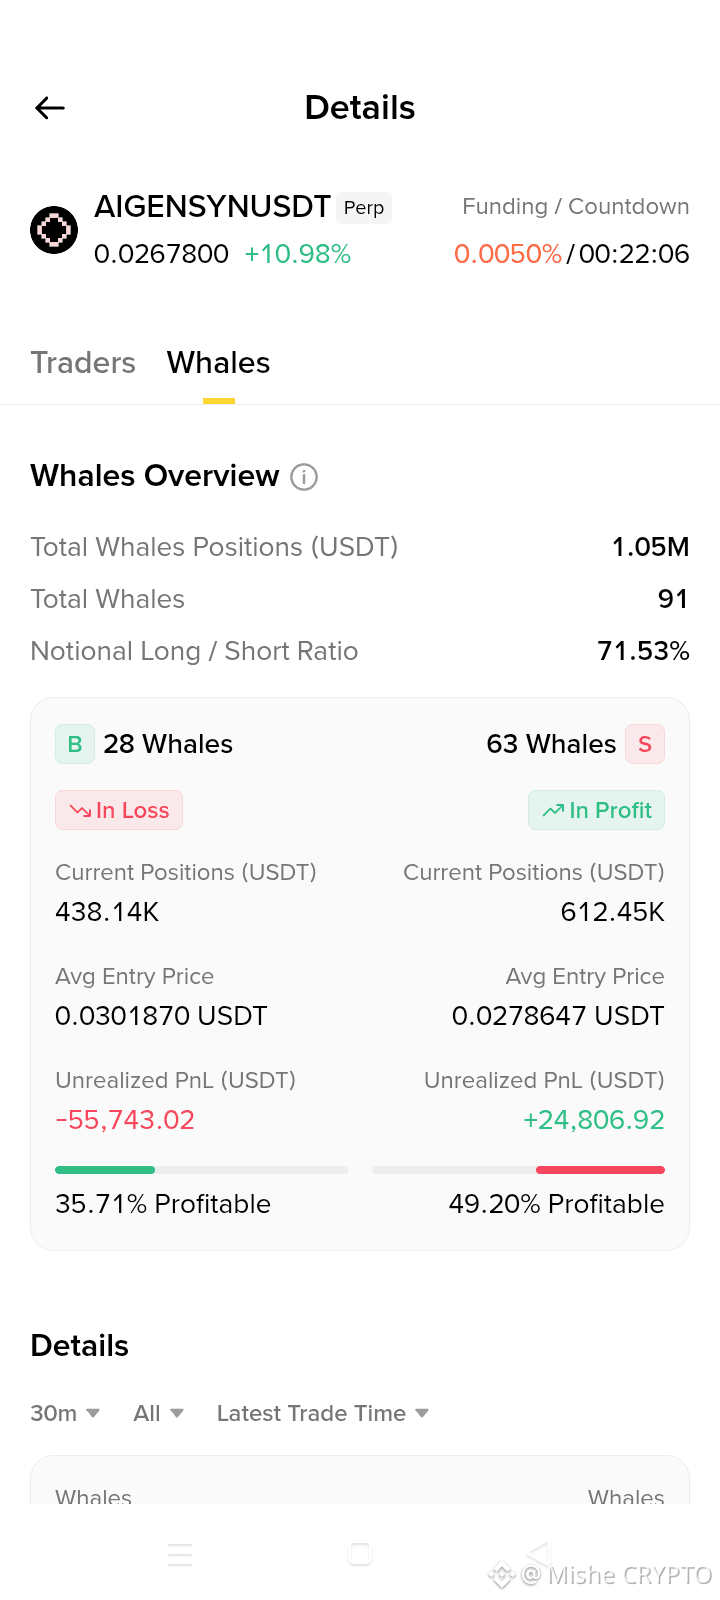The width and height of the screenshot is (720, 1600).
Task: Open the All filter dropdown
Action: tap(159, 1413)
